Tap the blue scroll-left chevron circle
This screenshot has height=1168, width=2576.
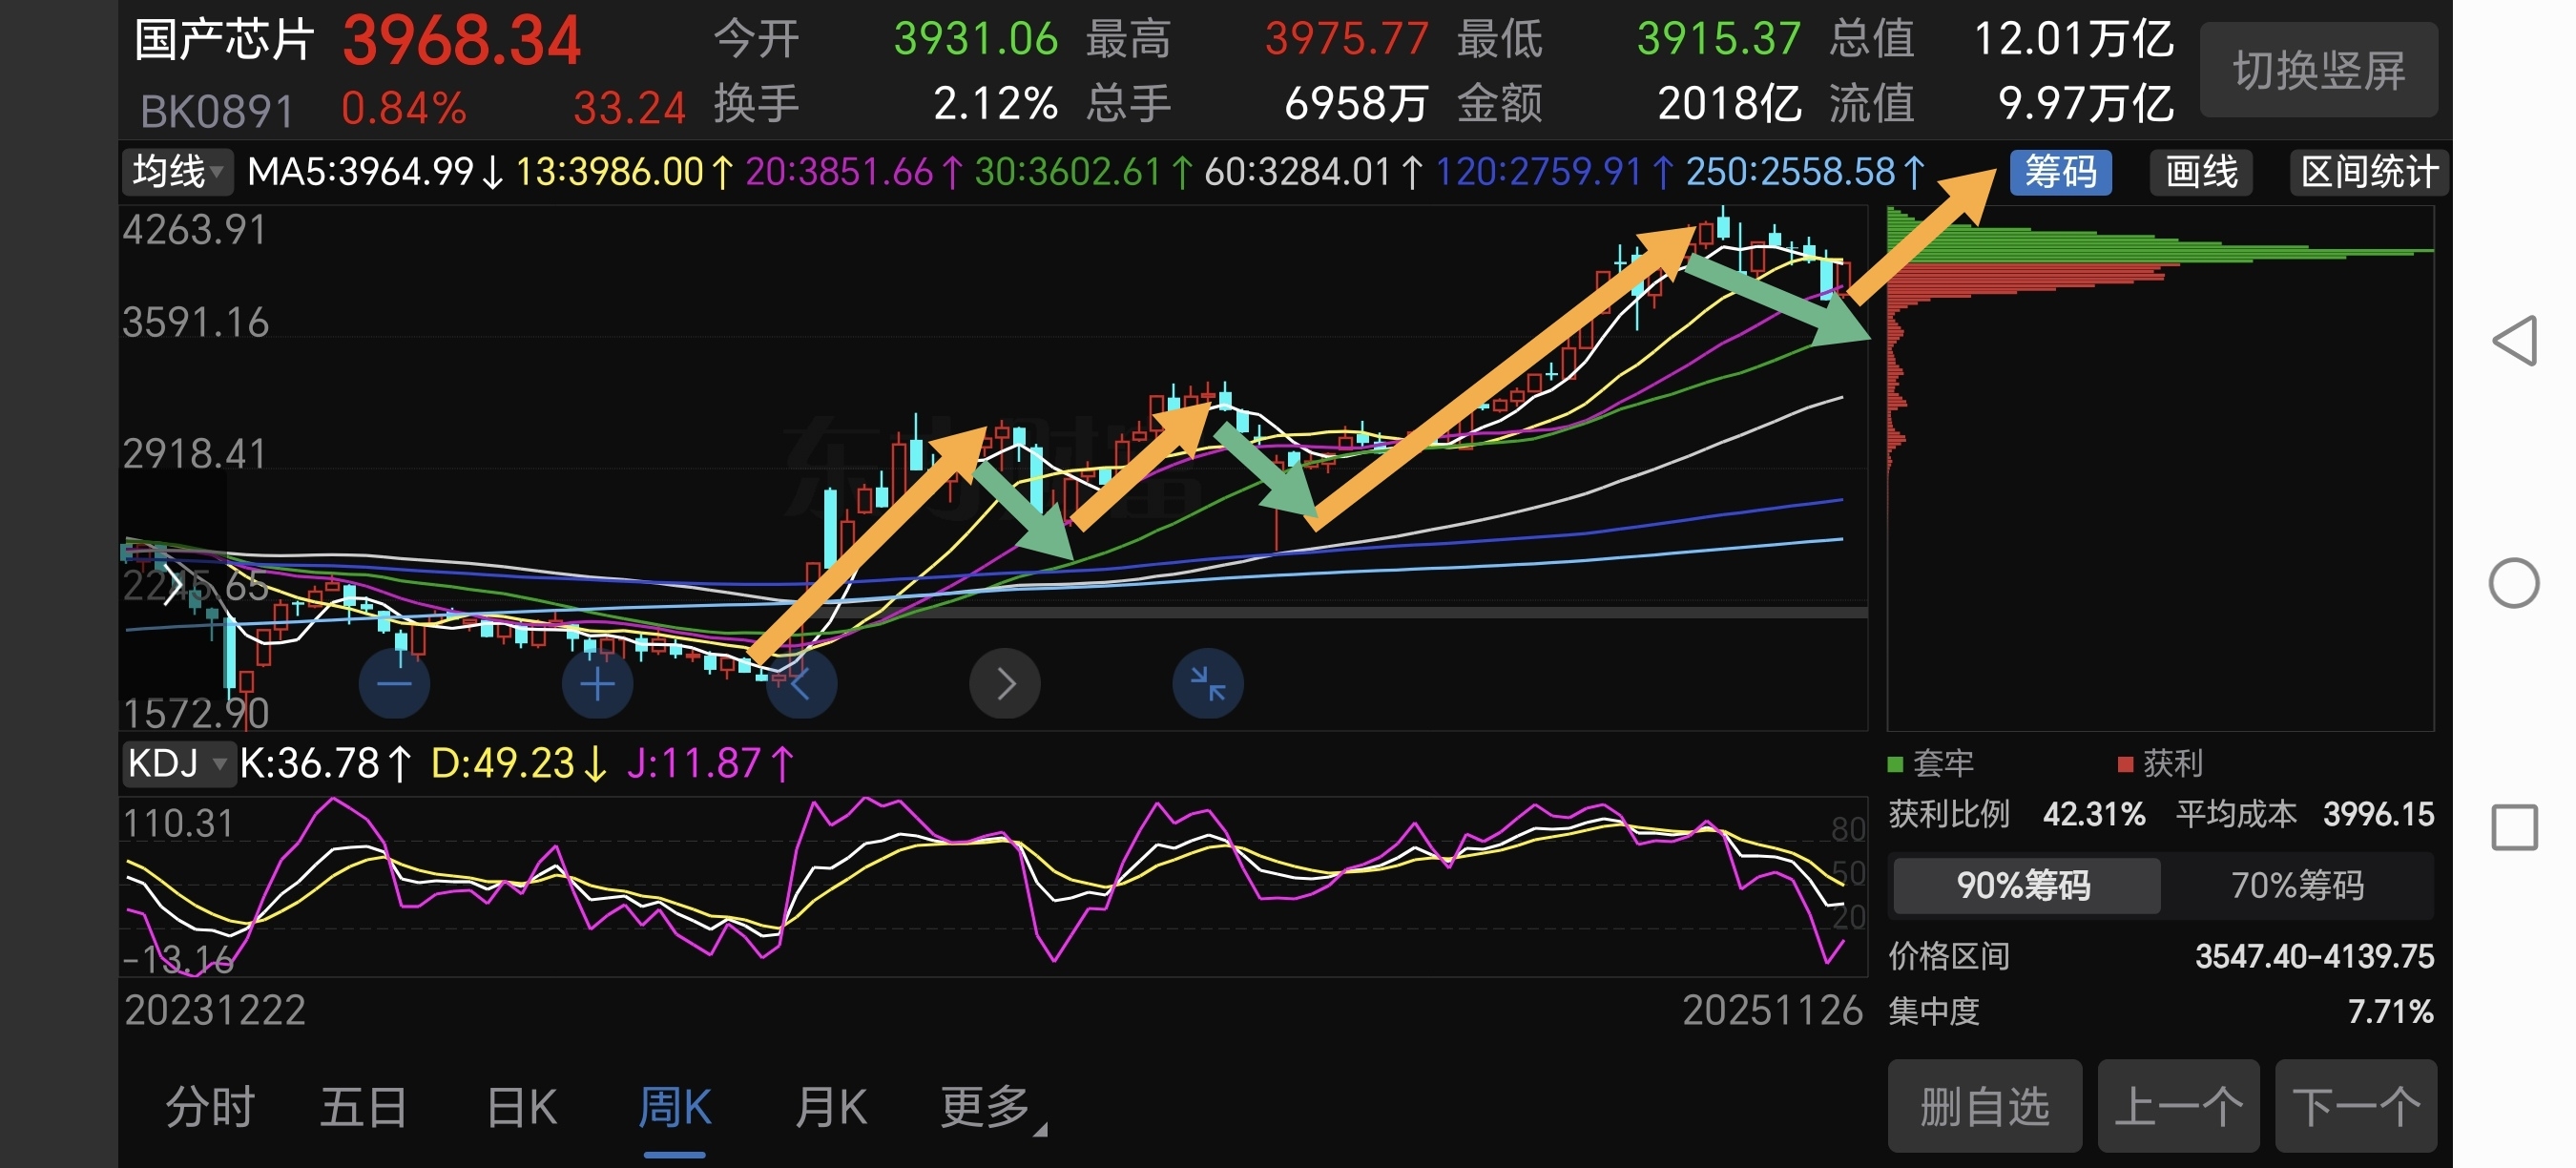[x=801, y=684]
